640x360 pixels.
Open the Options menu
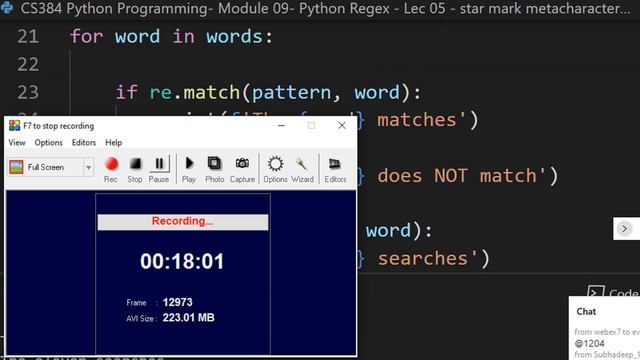[49, 142]
